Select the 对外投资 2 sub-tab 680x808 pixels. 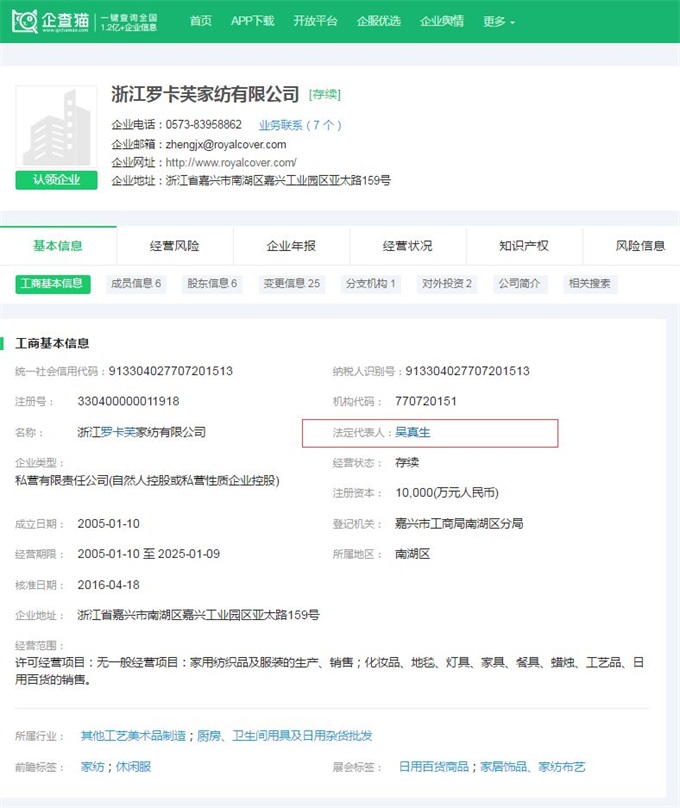click(x=447, y=283)
